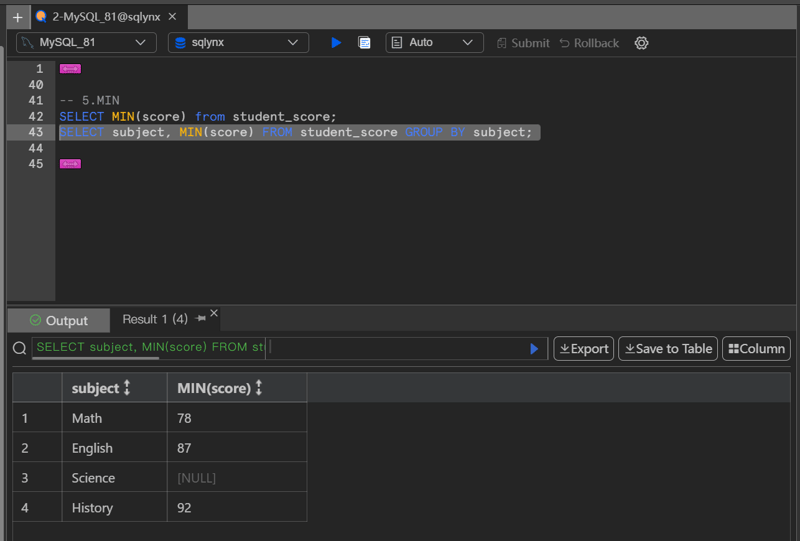
Task: Close the Result 1 tab
Action: pyautogui.click(x=214, y=313)
